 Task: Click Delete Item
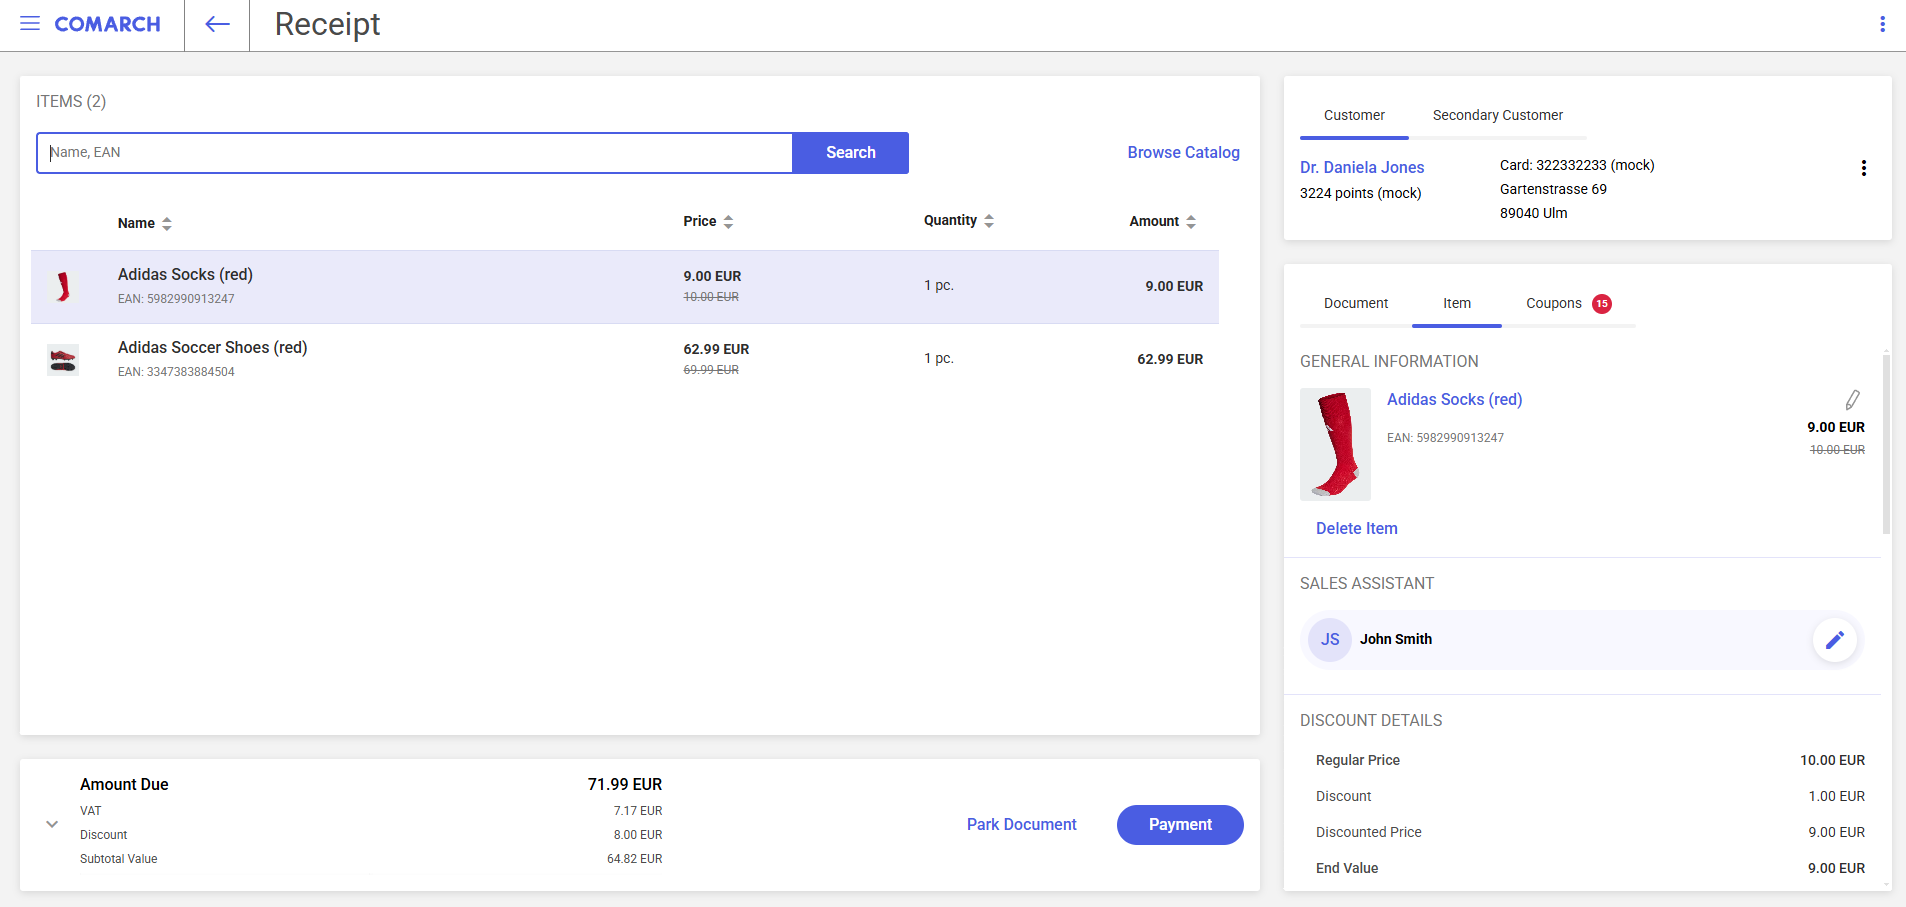coord(1356,528)
